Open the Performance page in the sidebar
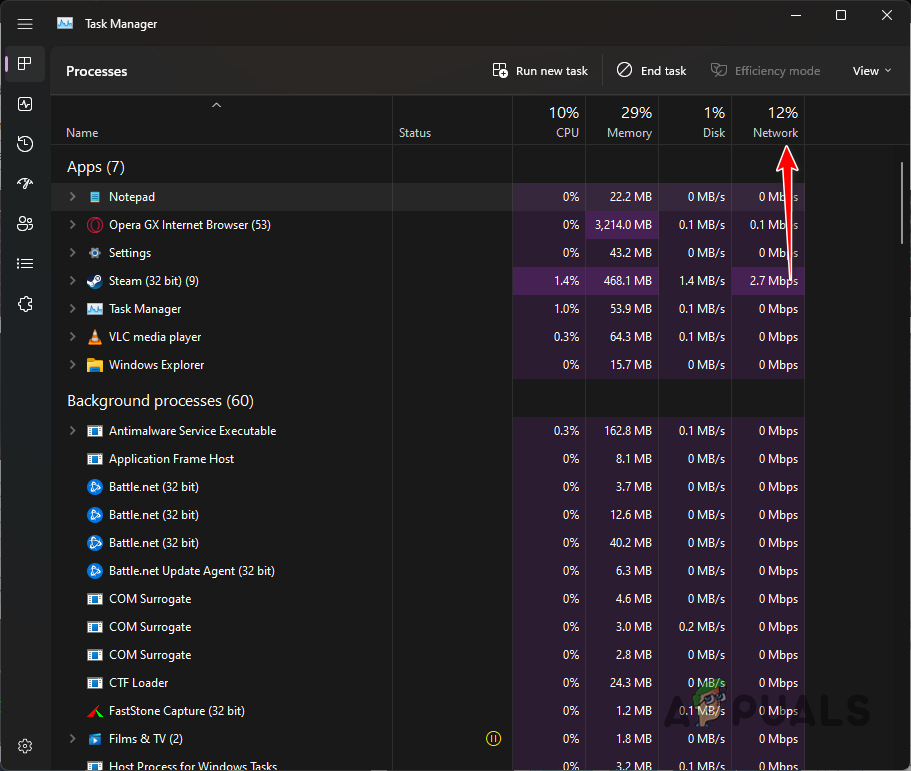This screenshot has height=771, width=911. pyautogui.click(x=24, y=104)
